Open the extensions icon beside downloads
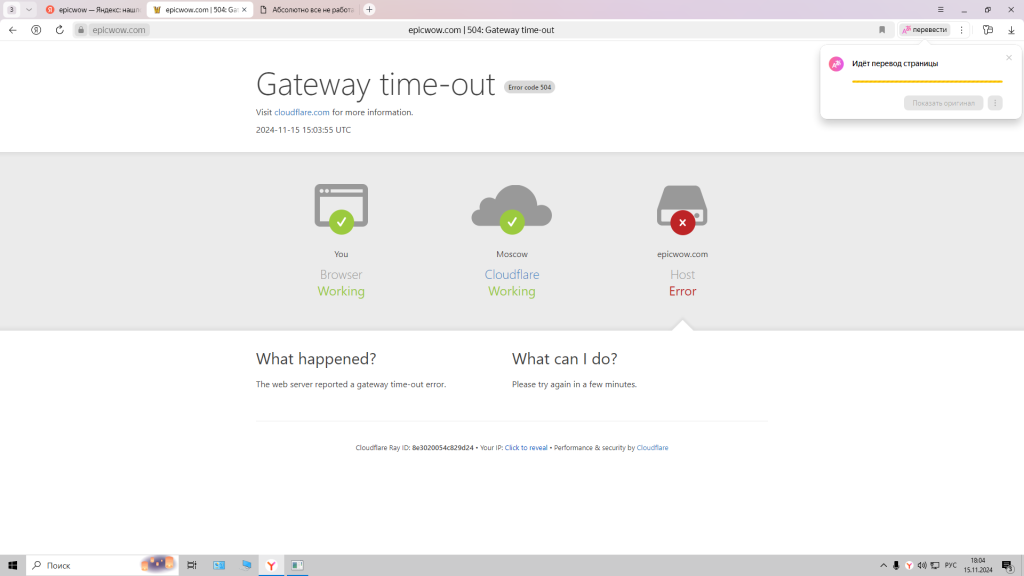Viewport: 1024px width, 576px height. pyautogui.click(x=988, y=30)
